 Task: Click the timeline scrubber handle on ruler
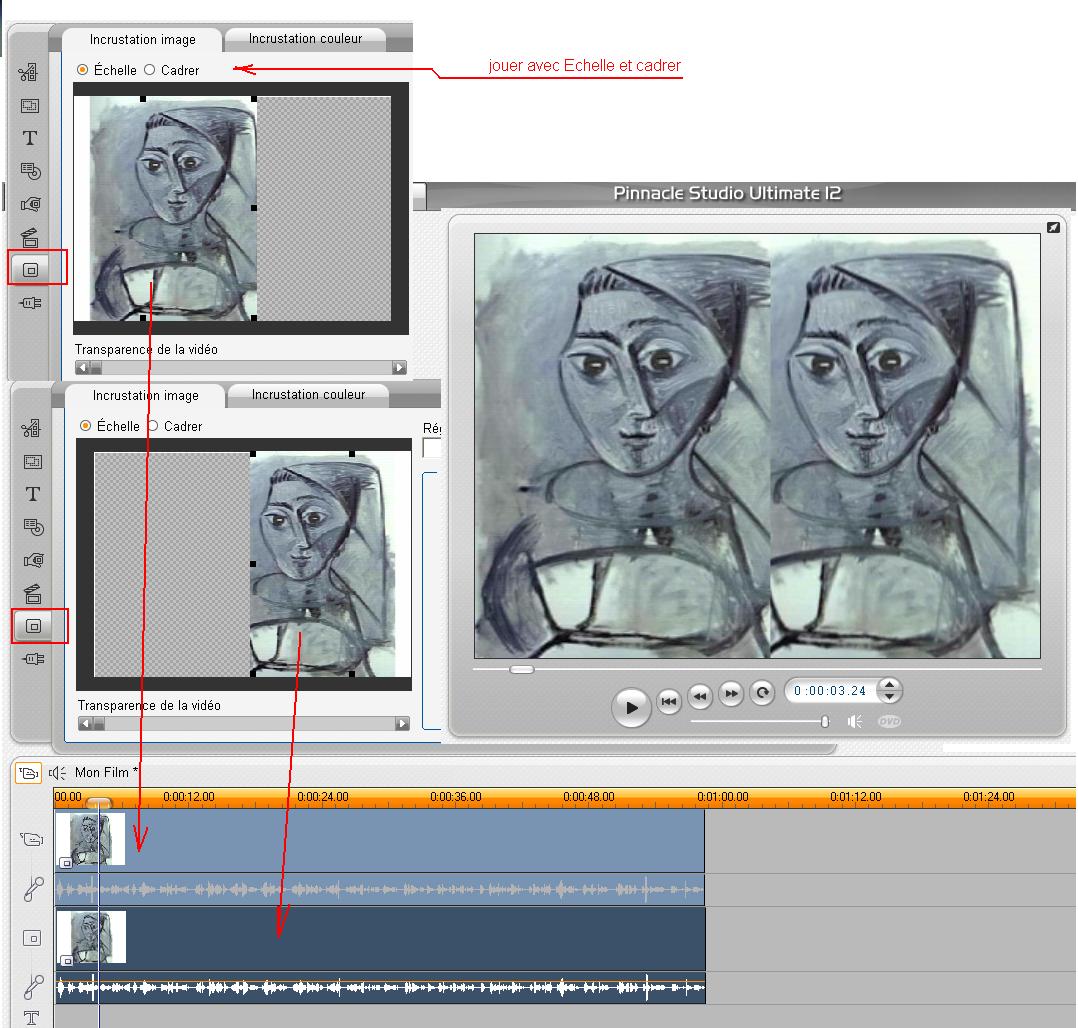click(98, 802)
